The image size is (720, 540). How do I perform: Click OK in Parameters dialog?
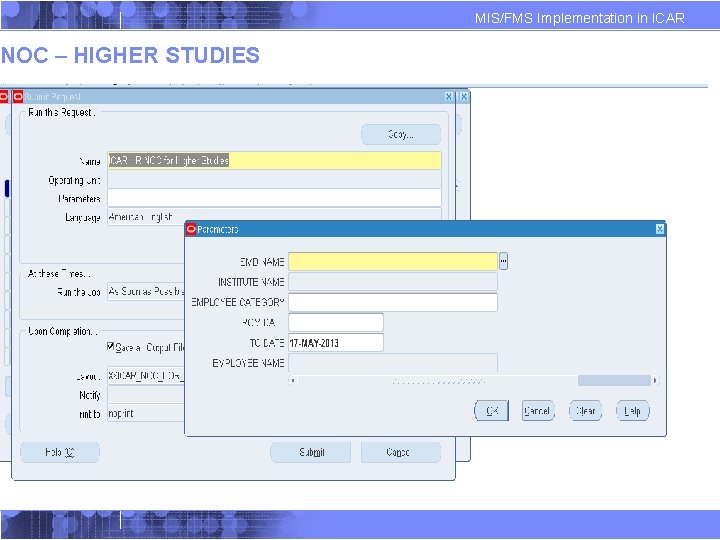coord(491,411)
